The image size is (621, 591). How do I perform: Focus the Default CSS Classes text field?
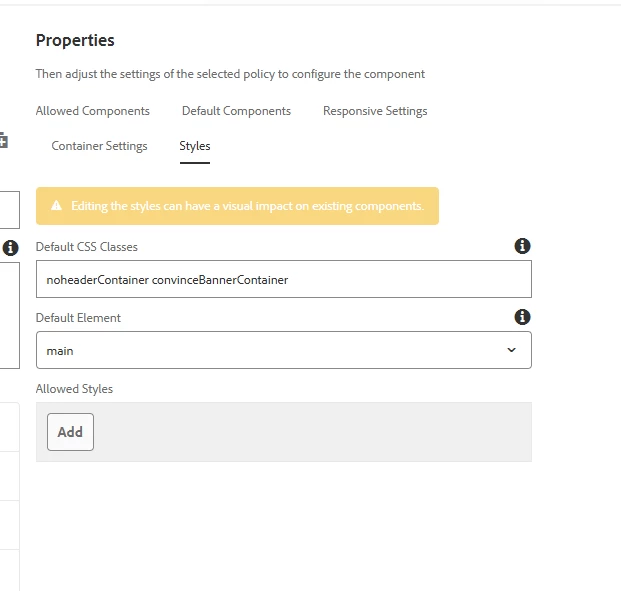pos(283,280)
